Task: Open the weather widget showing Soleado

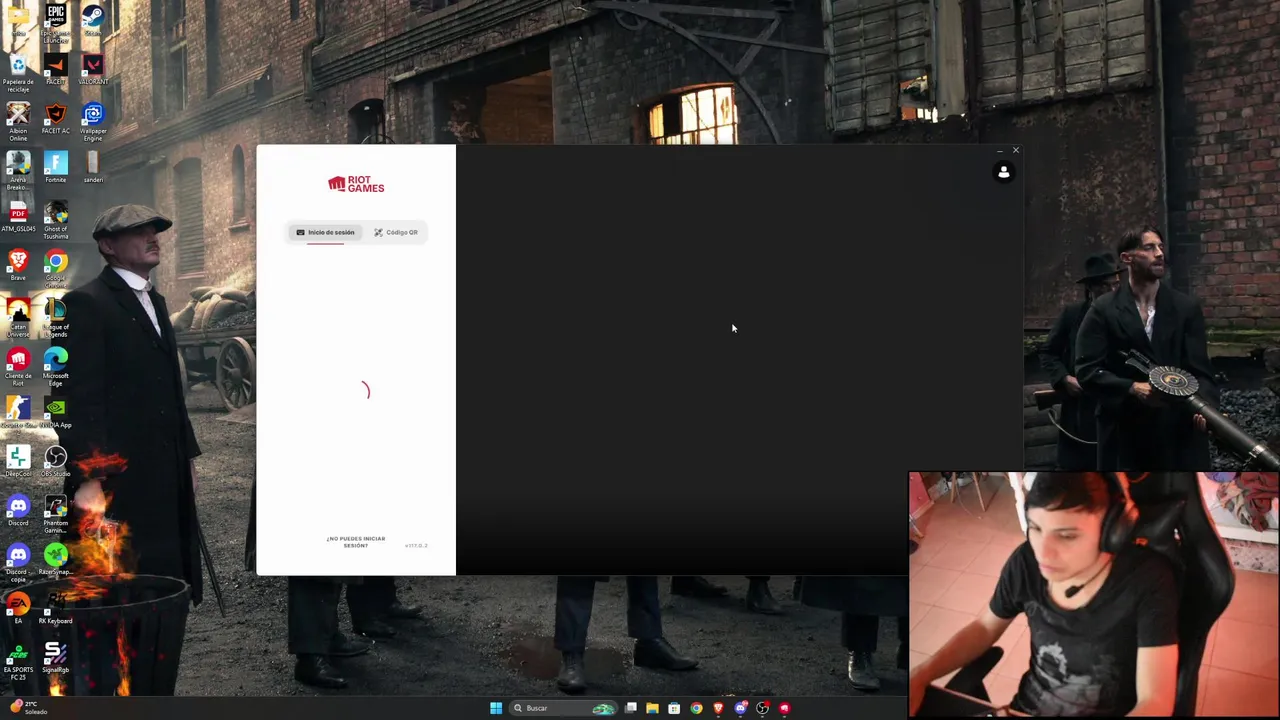Action: [30, 708]
